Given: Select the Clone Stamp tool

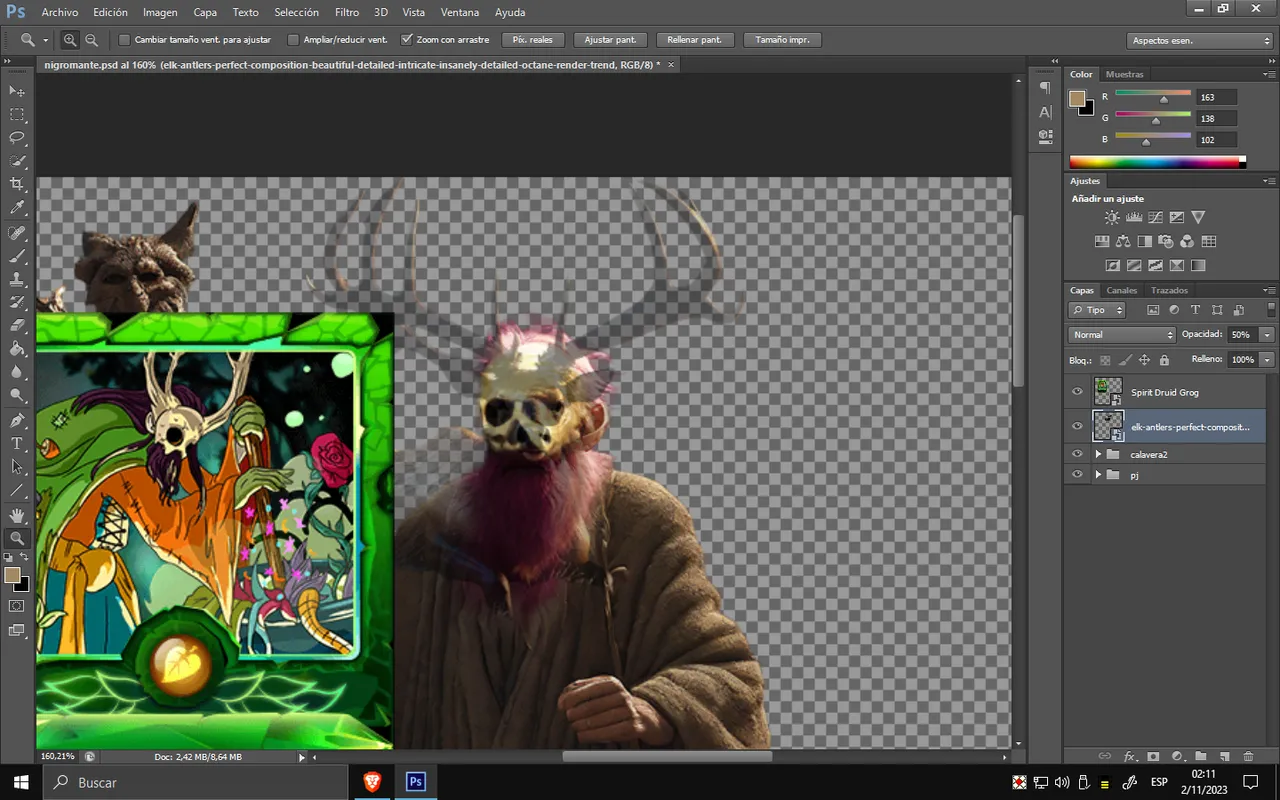Looking at the screenshot, I should click(x=17, y=279).
